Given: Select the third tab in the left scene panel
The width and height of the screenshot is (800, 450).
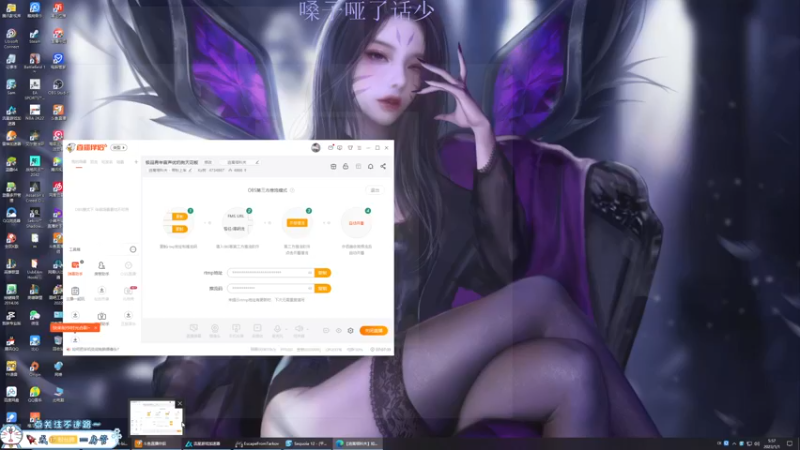Looking at the screenshot, I should coord(107,162).
